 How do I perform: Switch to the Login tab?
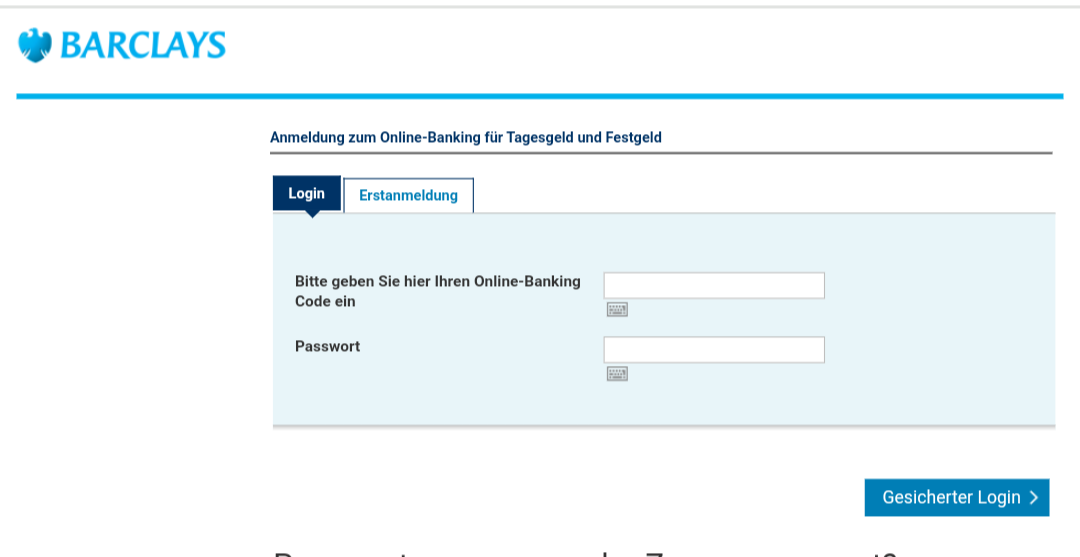[306, 193]
